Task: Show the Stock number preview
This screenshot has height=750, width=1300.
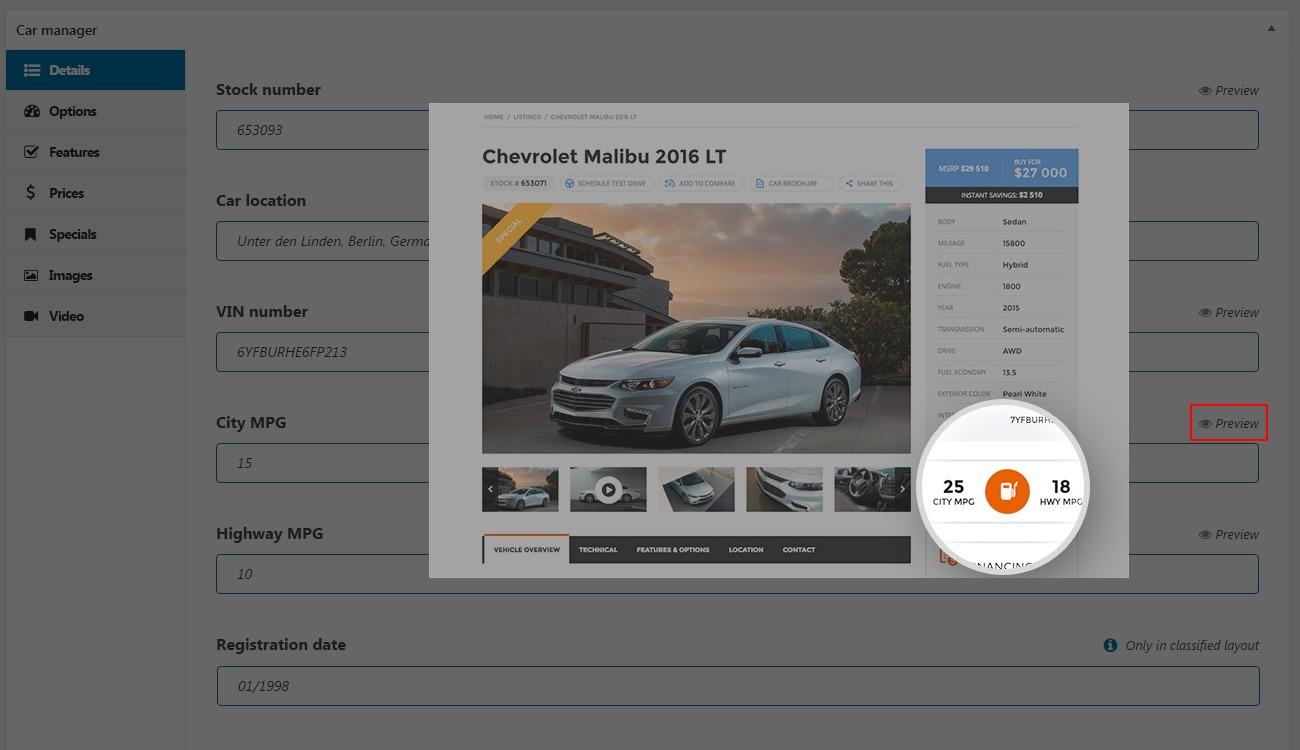Action: pos(1228,90)
